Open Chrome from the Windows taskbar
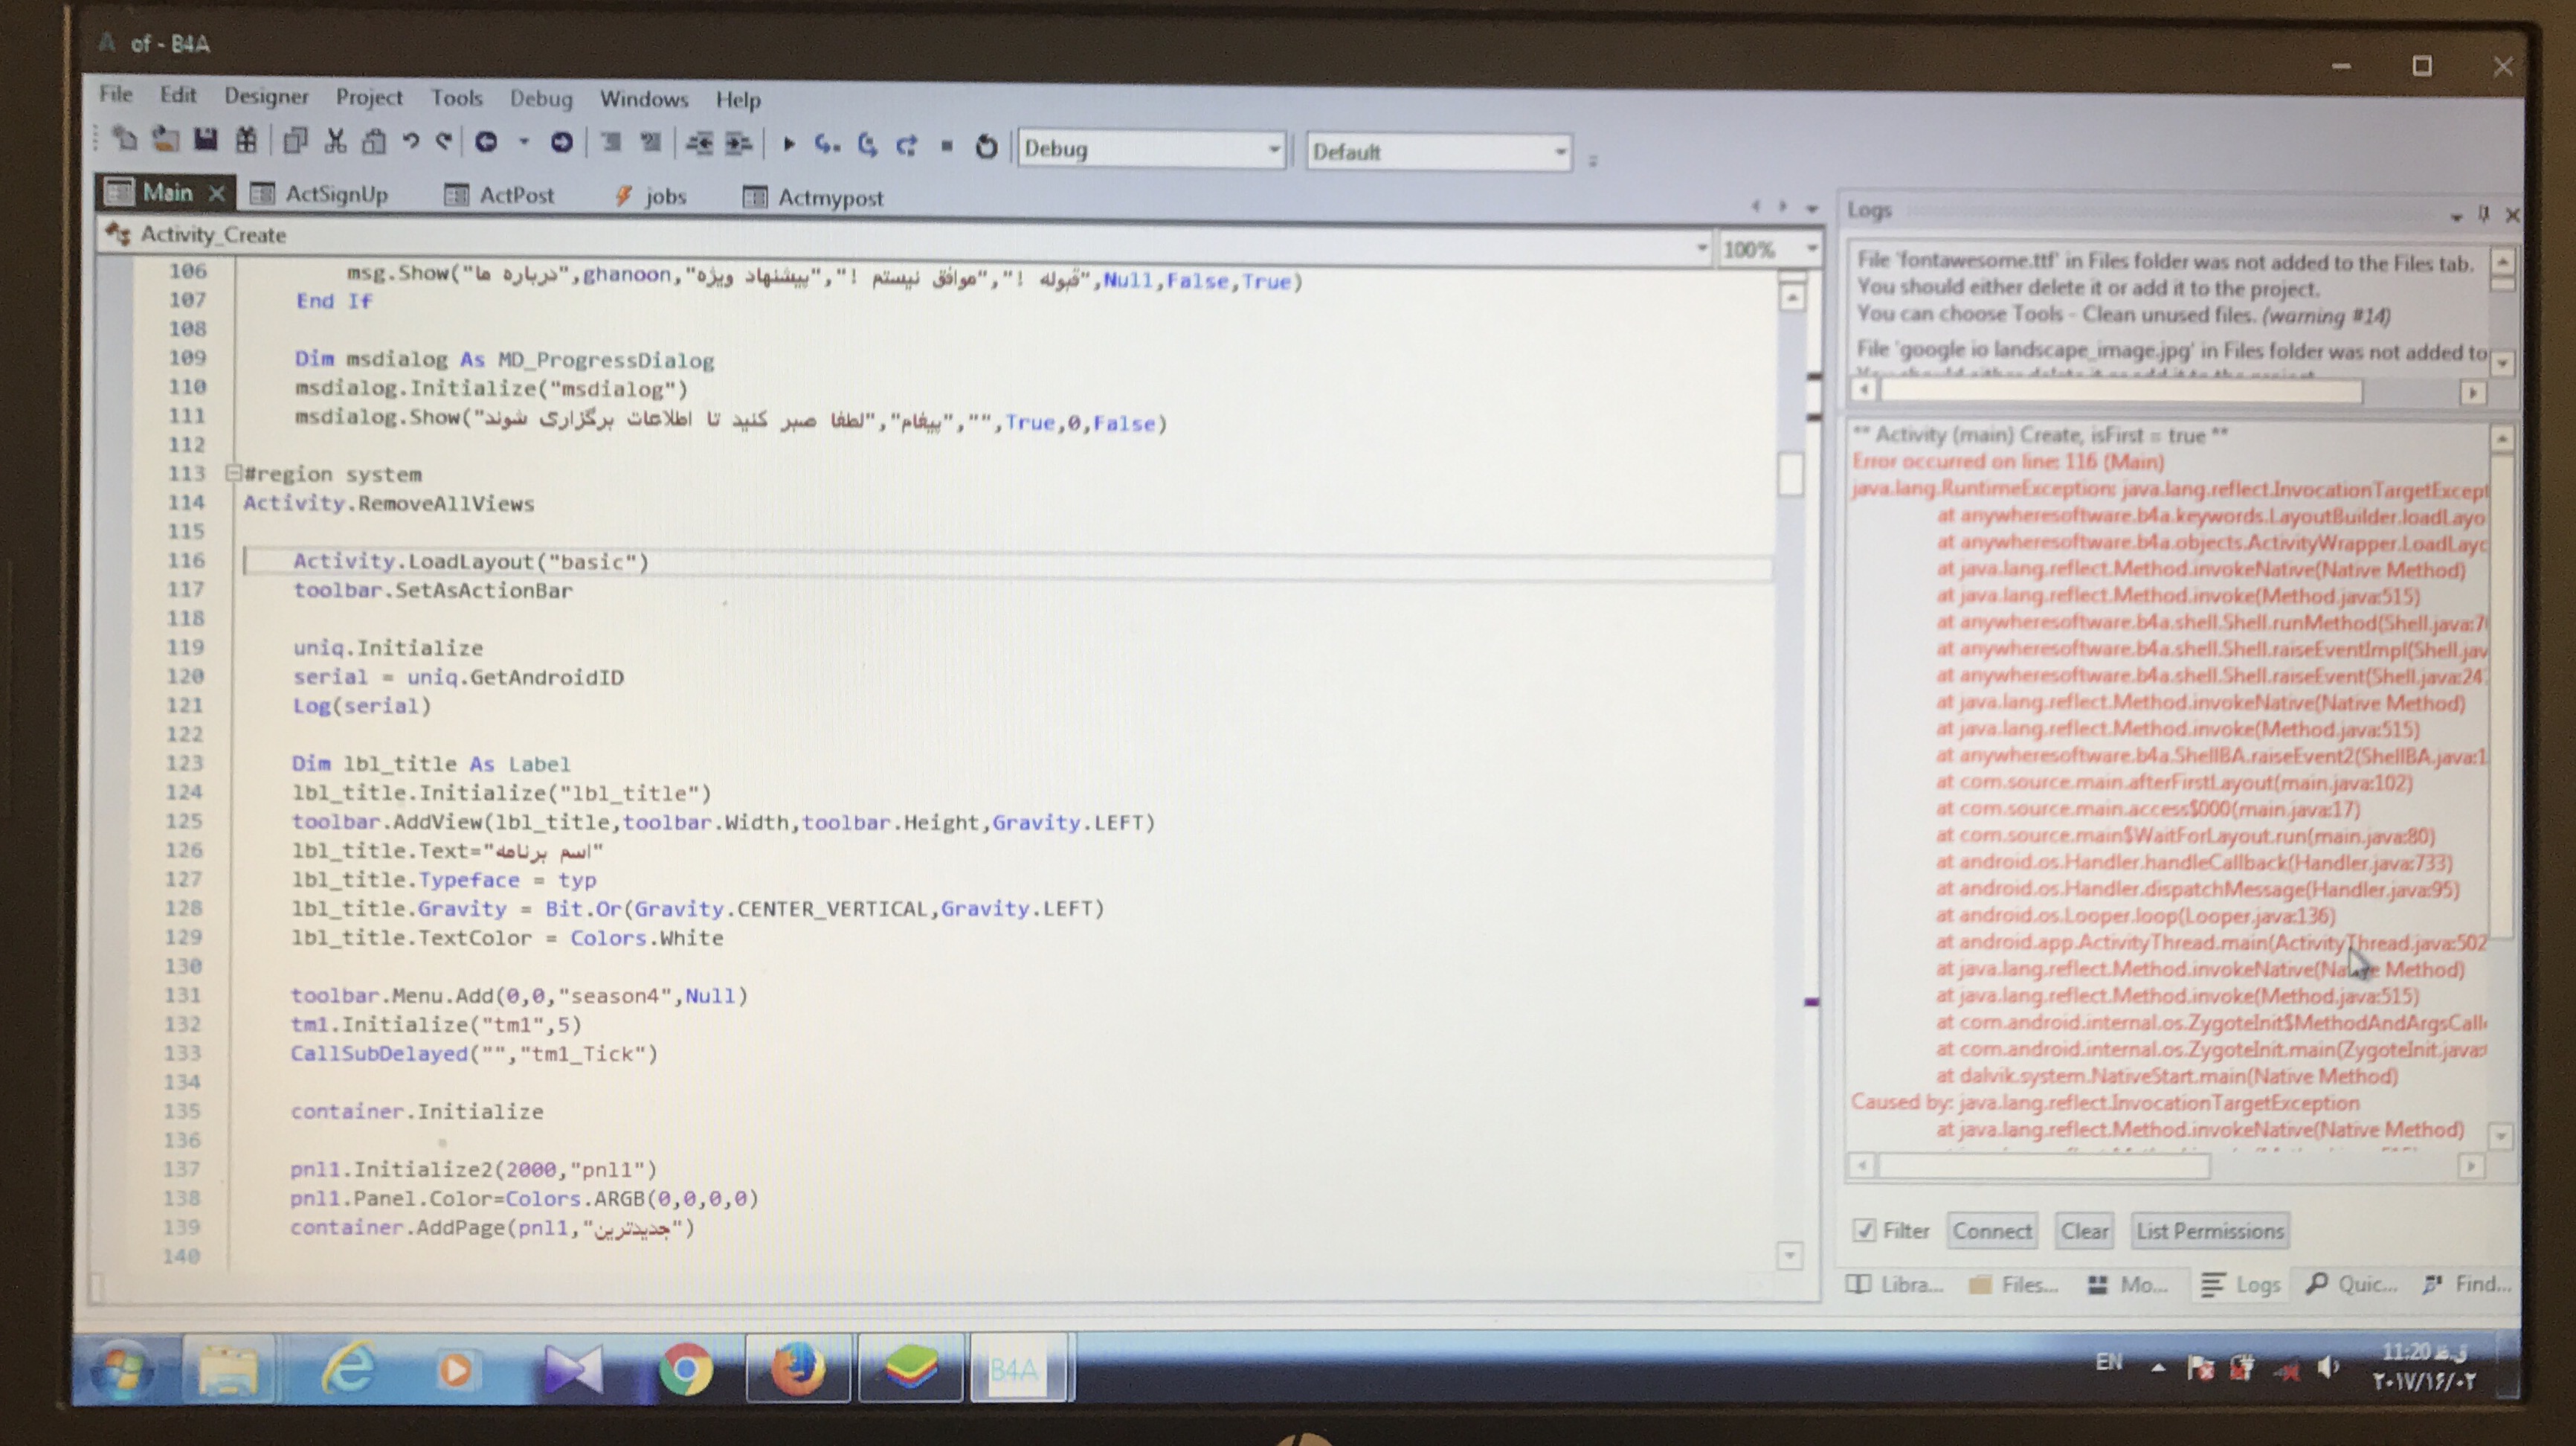This screenshot has height=1446, width=2576. pyautogui.click(x=686, y=1368)
